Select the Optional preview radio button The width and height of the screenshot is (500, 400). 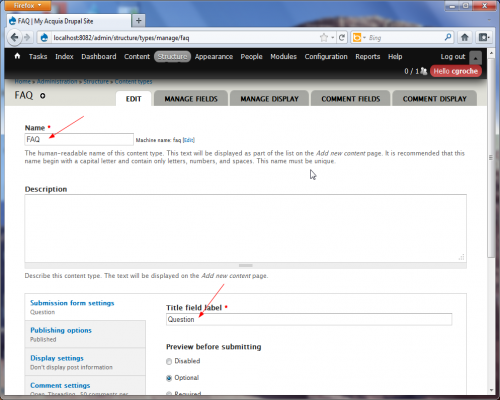(x=169, y=378)
